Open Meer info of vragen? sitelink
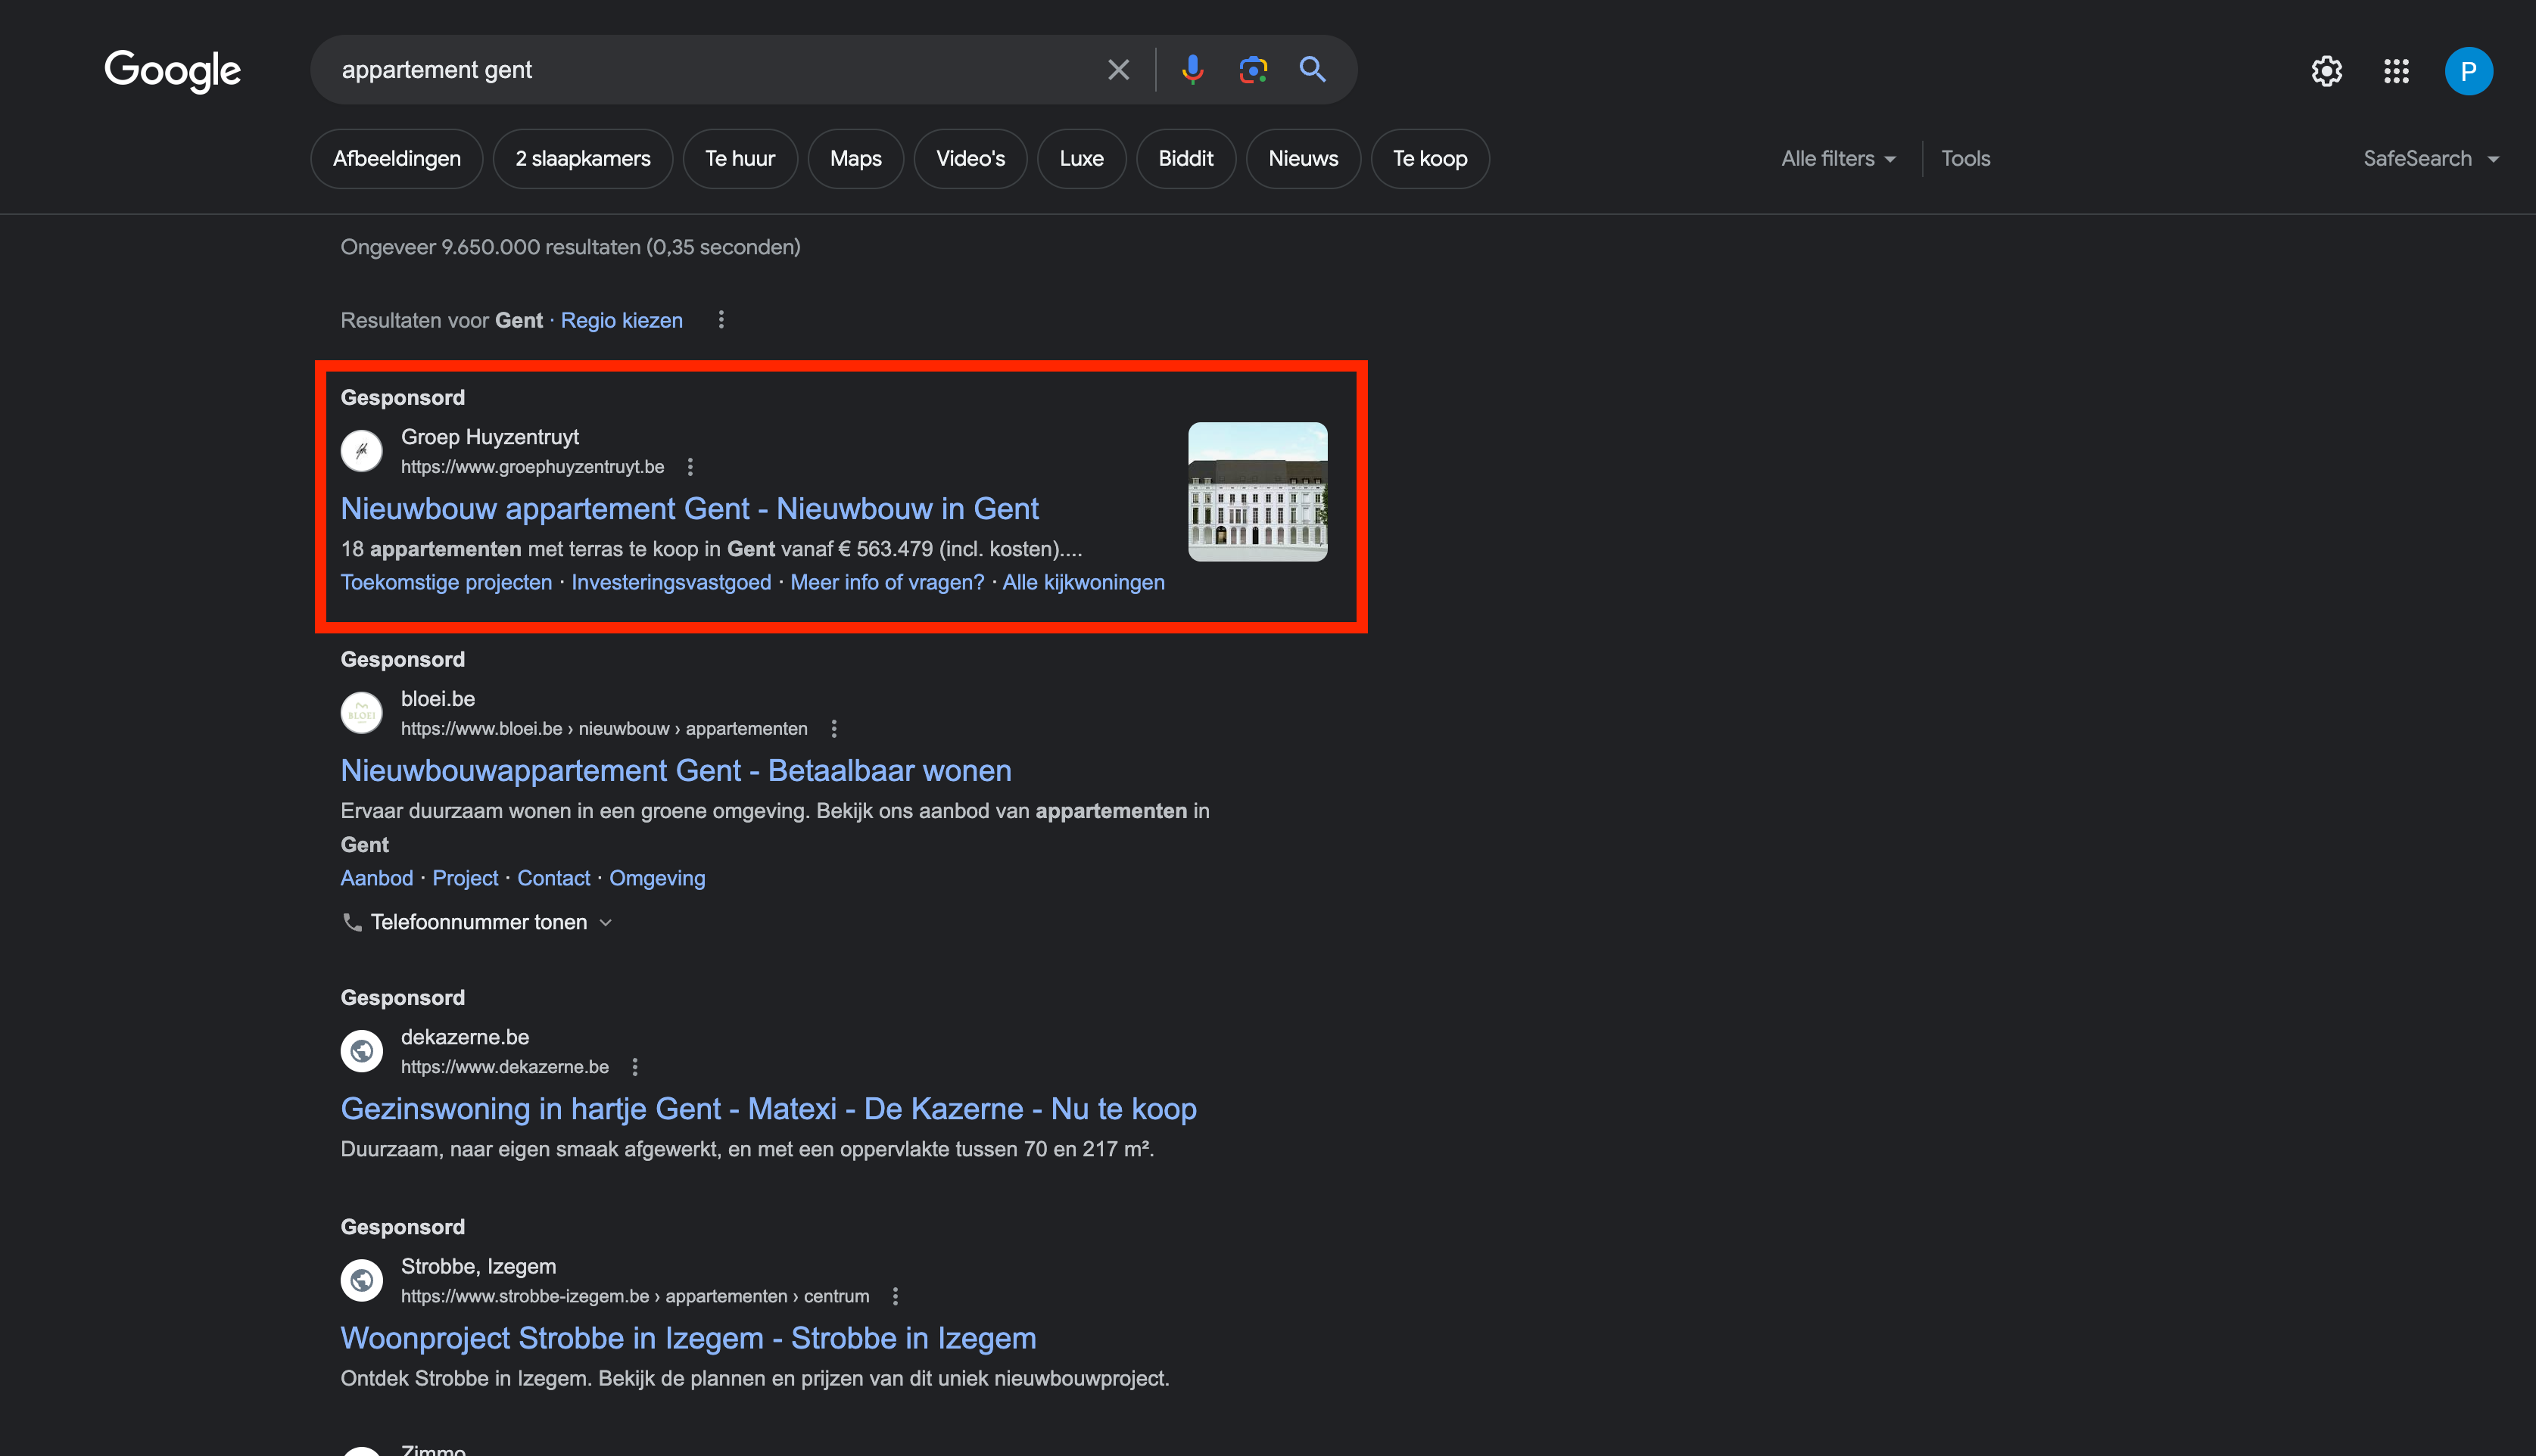The height and width of the screenshot is (1456, 2536). coord(887,582)
